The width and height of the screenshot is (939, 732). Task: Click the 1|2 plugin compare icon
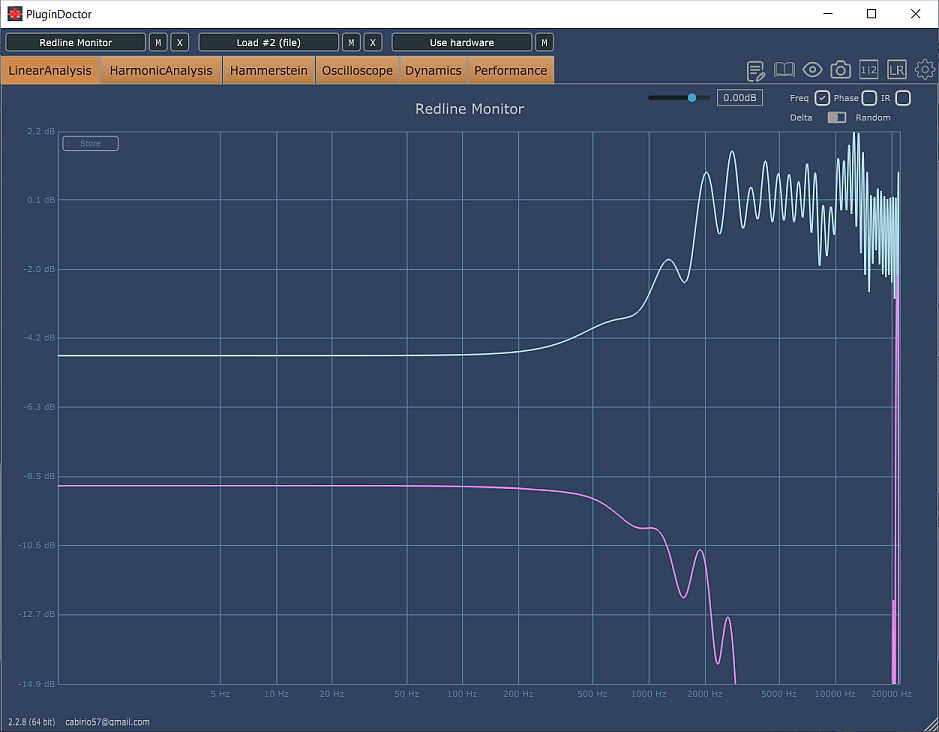pyautogui.click(x=868, y=70)
